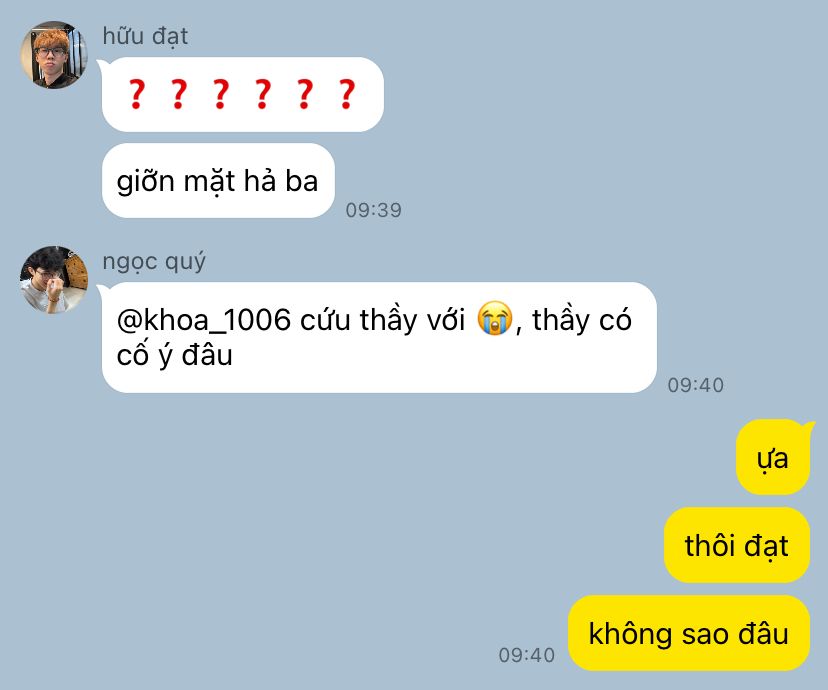Open ngọc quý's profile avatar
The height and width of the screenshot is (690, 828).
tap(53, 280)
